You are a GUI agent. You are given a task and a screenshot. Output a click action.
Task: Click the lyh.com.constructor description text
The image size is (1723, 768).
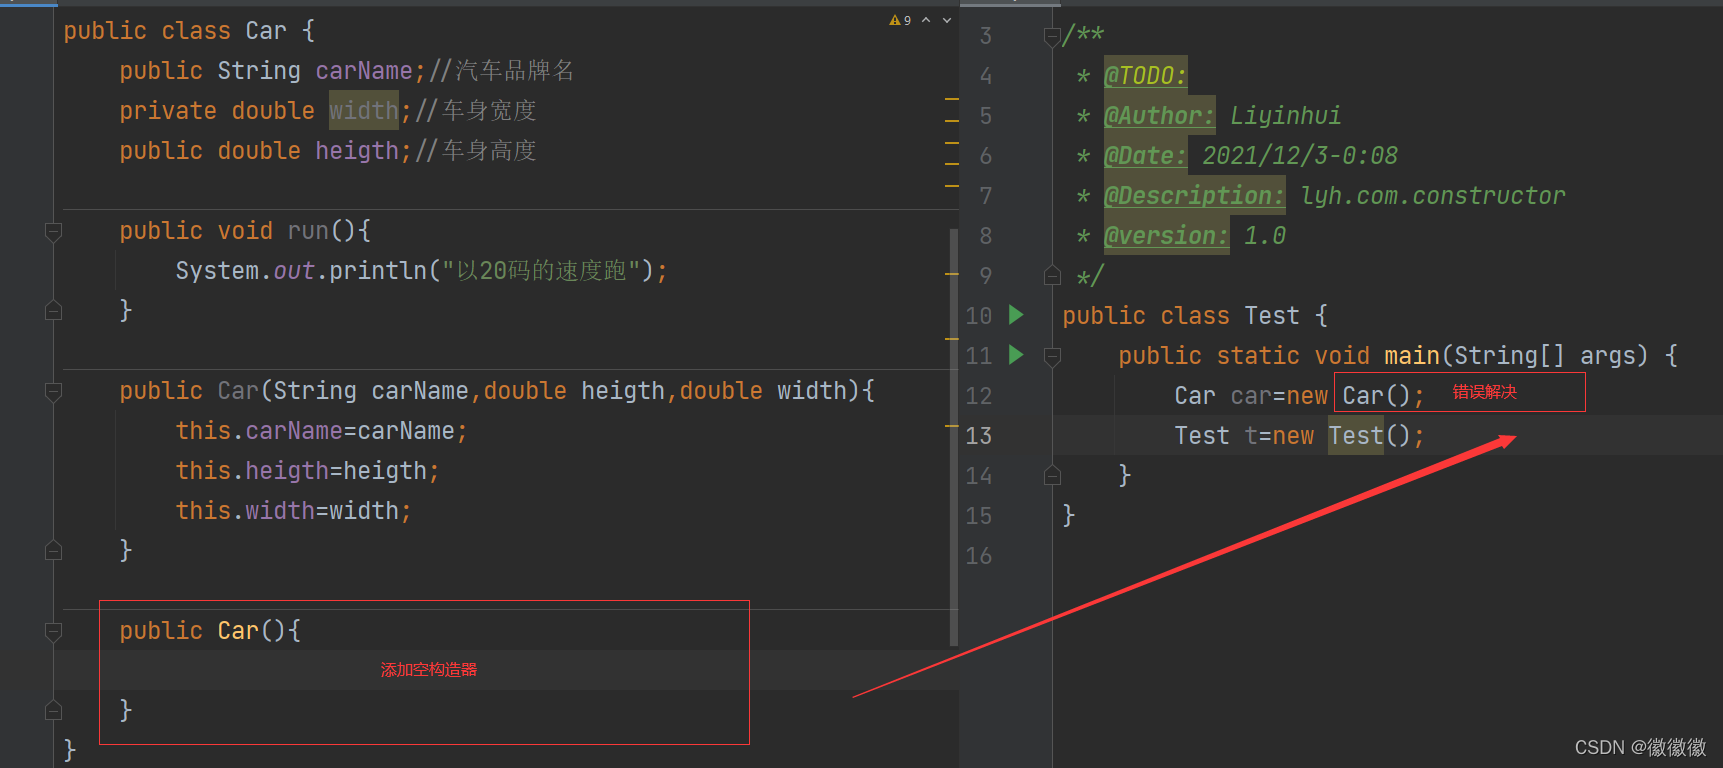coord(1432,196)
